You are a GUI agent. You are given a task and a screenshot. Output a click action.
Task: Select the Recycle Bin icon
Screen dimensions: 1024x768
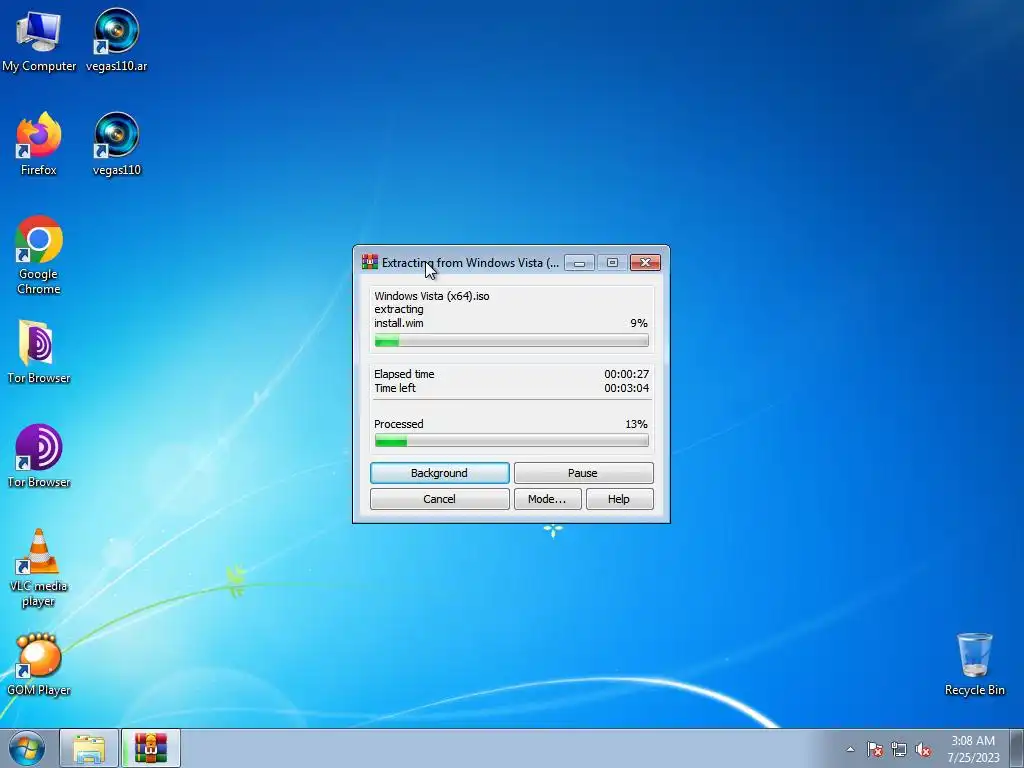coord(974,665)
